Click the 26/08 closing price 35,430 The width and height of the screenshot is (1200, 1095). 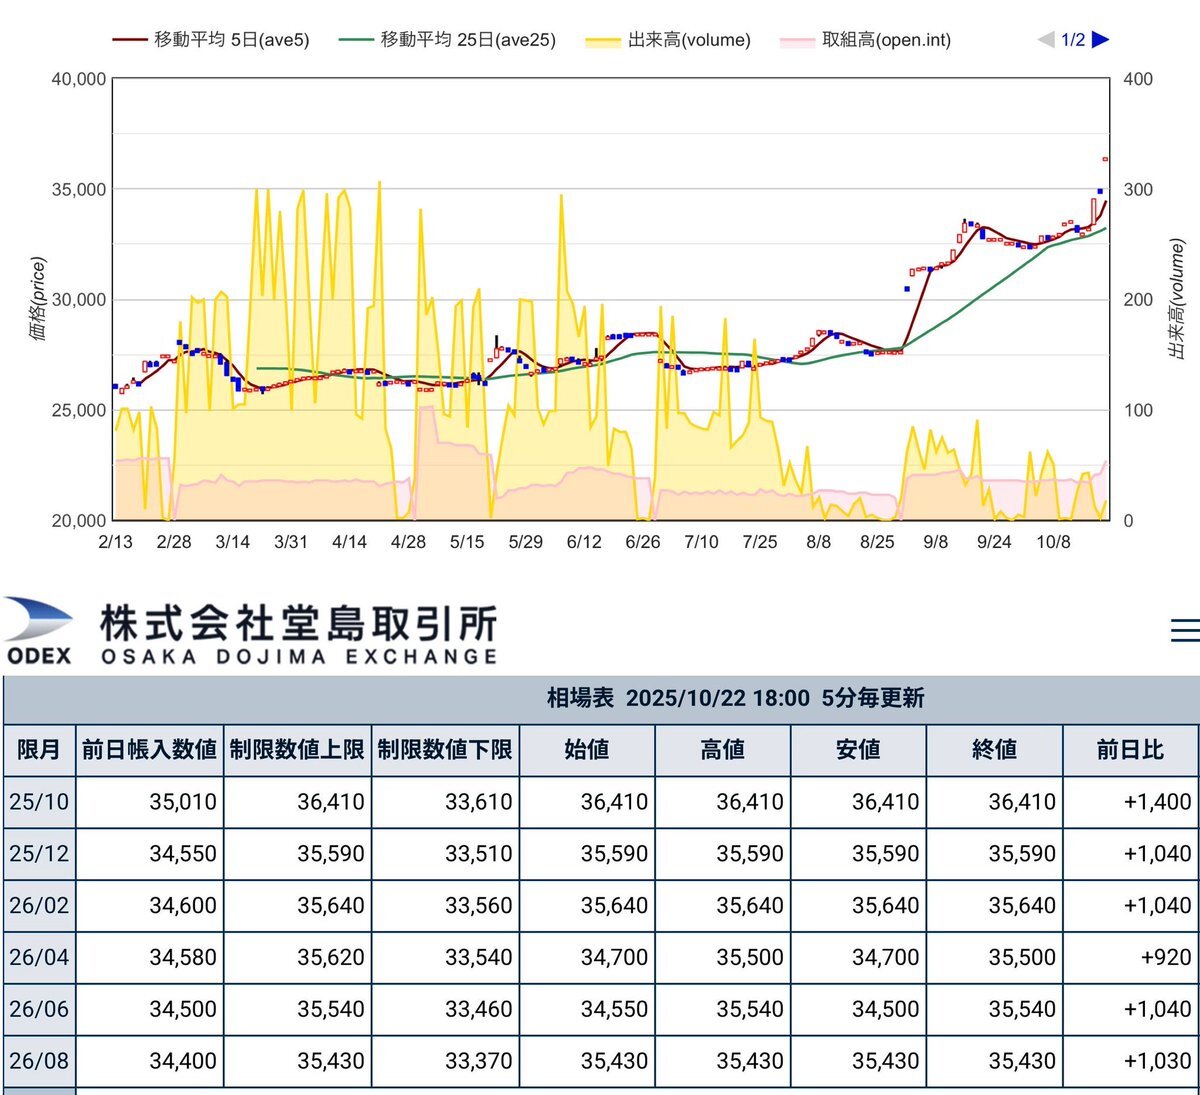pos(1021,1061)
